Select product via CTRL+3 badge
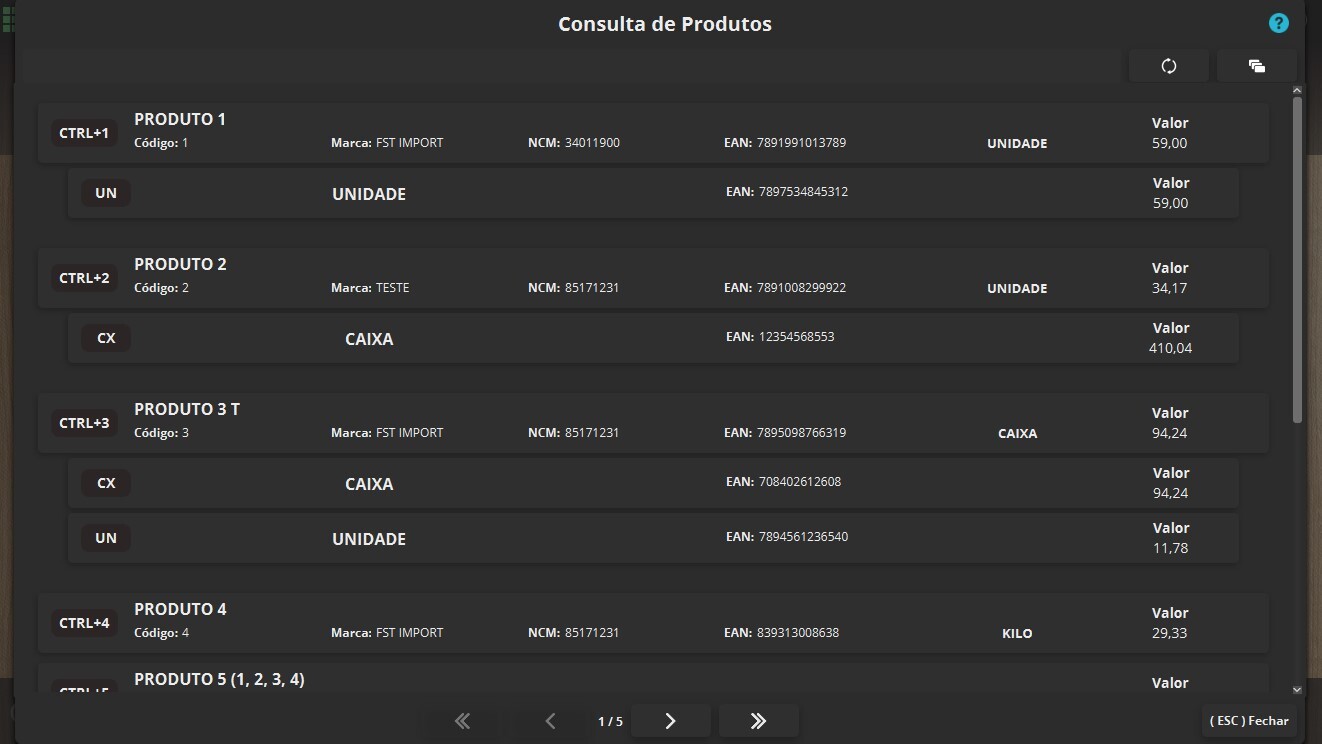 tap(84, 423)
